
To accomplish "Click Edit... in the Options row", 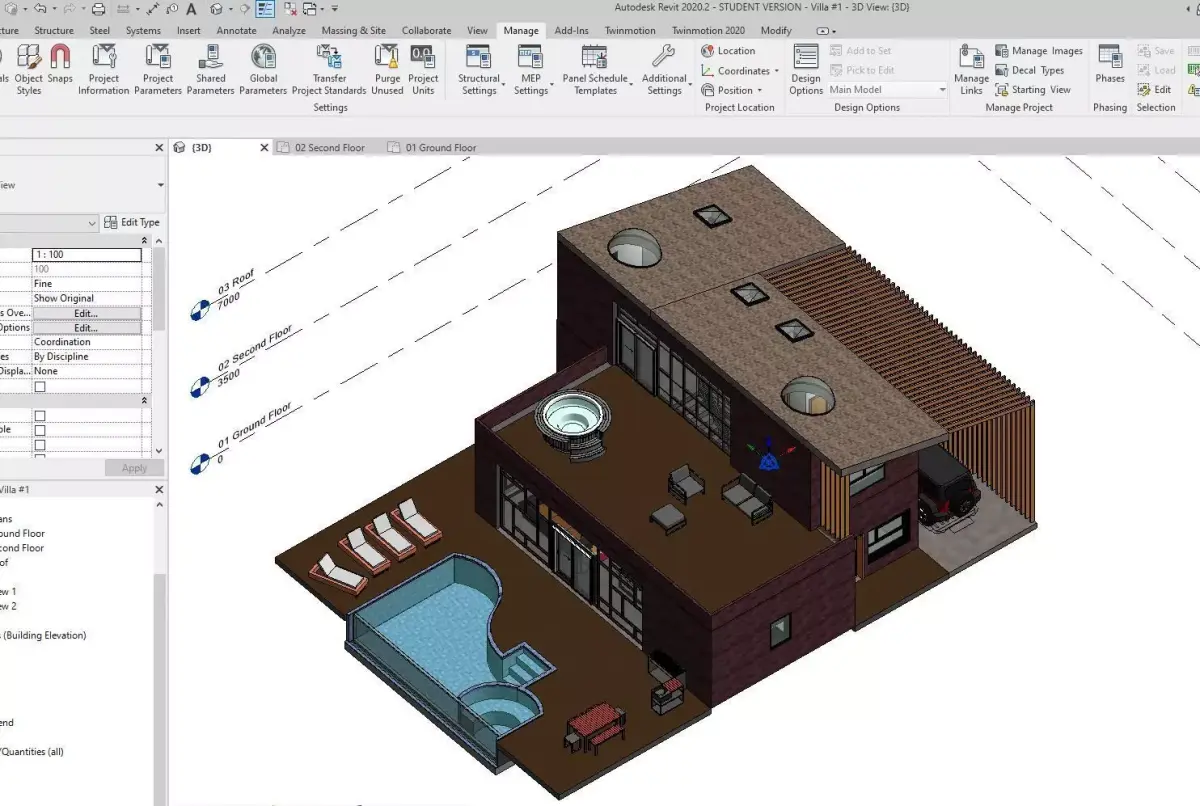I will (x=86, y=328).
